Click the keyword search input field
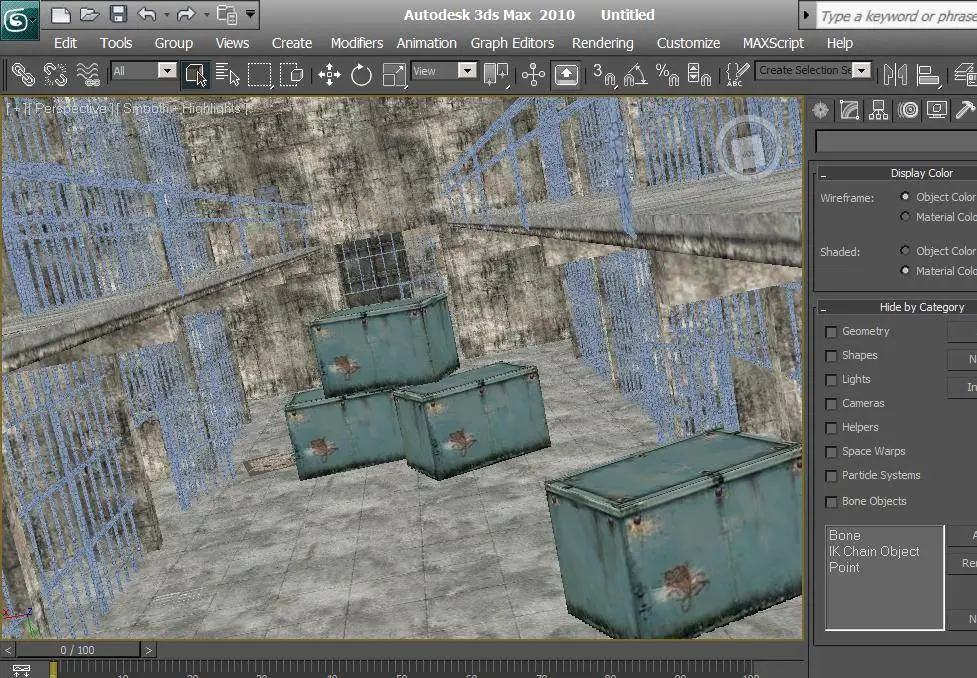977x678 pixels. (896, 16)
